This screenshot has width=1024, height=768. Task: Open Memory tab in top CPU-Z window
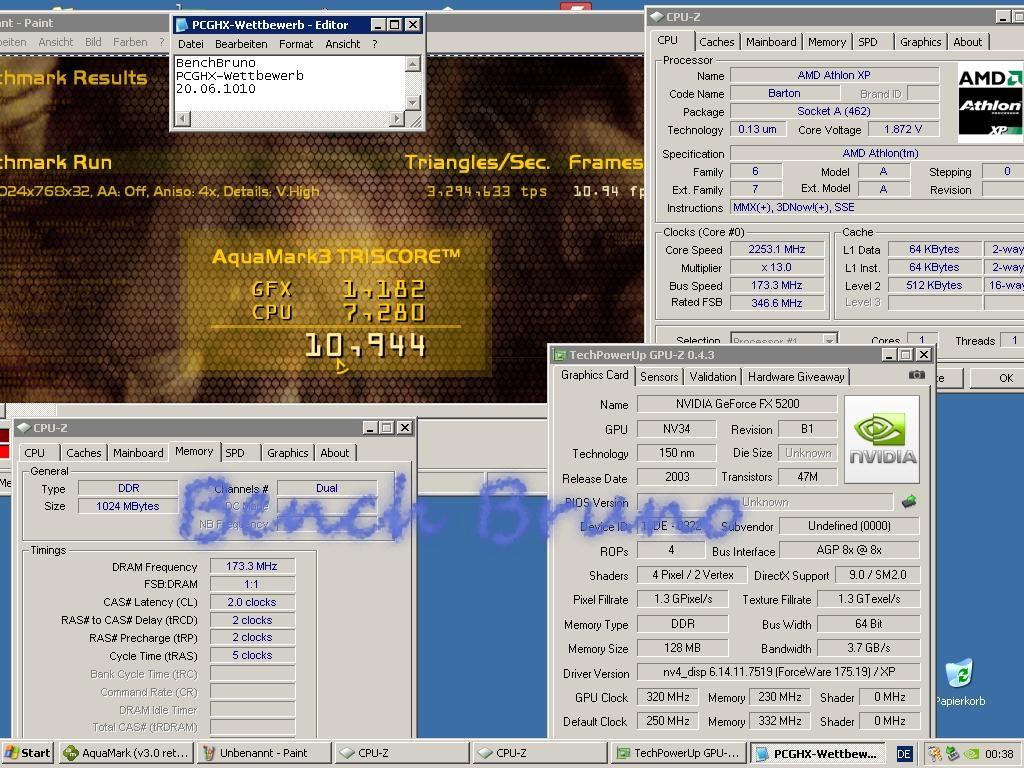coord(827,42)
